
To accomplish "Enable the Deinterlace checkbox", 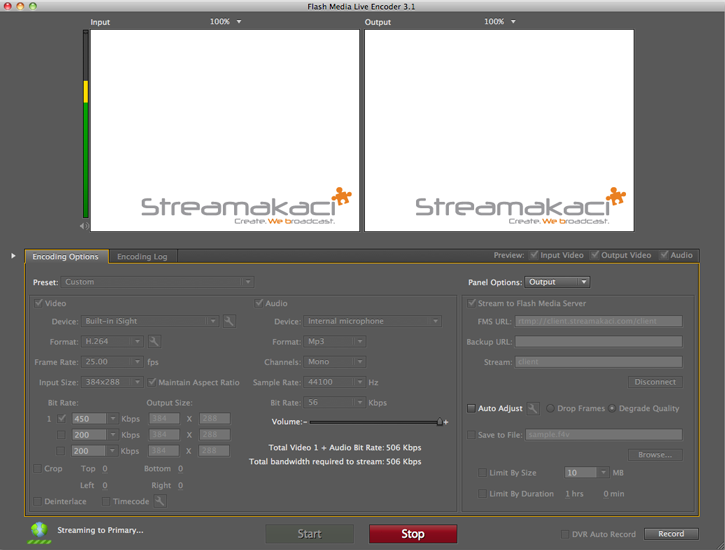I will 37,501.
